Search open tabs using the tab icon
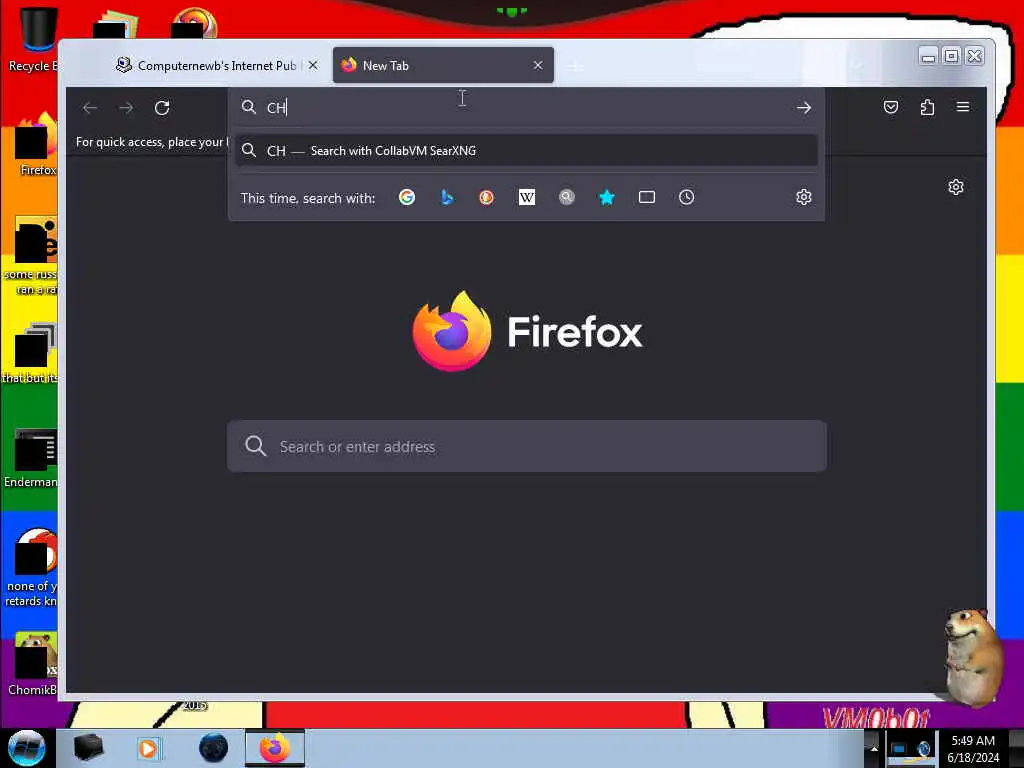The height and width of the screenshot is (768, 1024). [647, 197]
